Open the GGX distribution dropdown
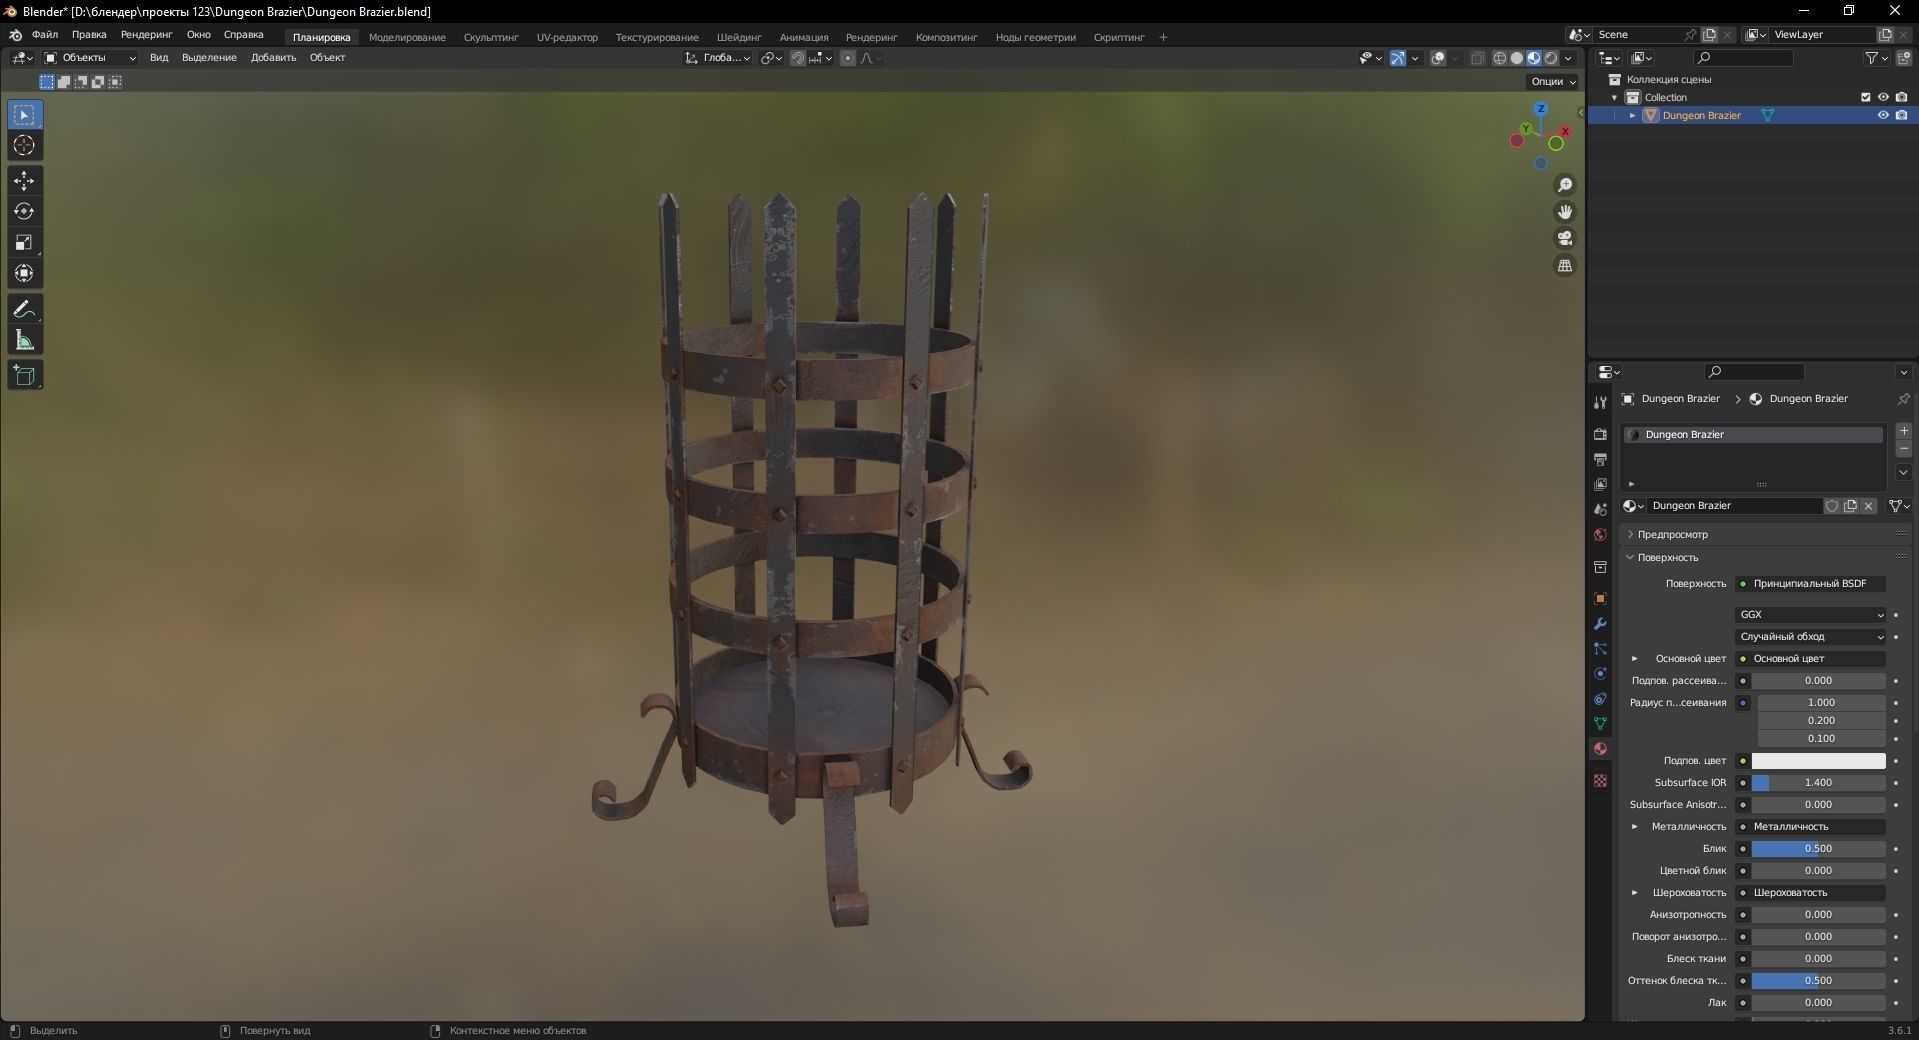Screen dimensions: 1919x1040 [x=1810, y=615]
